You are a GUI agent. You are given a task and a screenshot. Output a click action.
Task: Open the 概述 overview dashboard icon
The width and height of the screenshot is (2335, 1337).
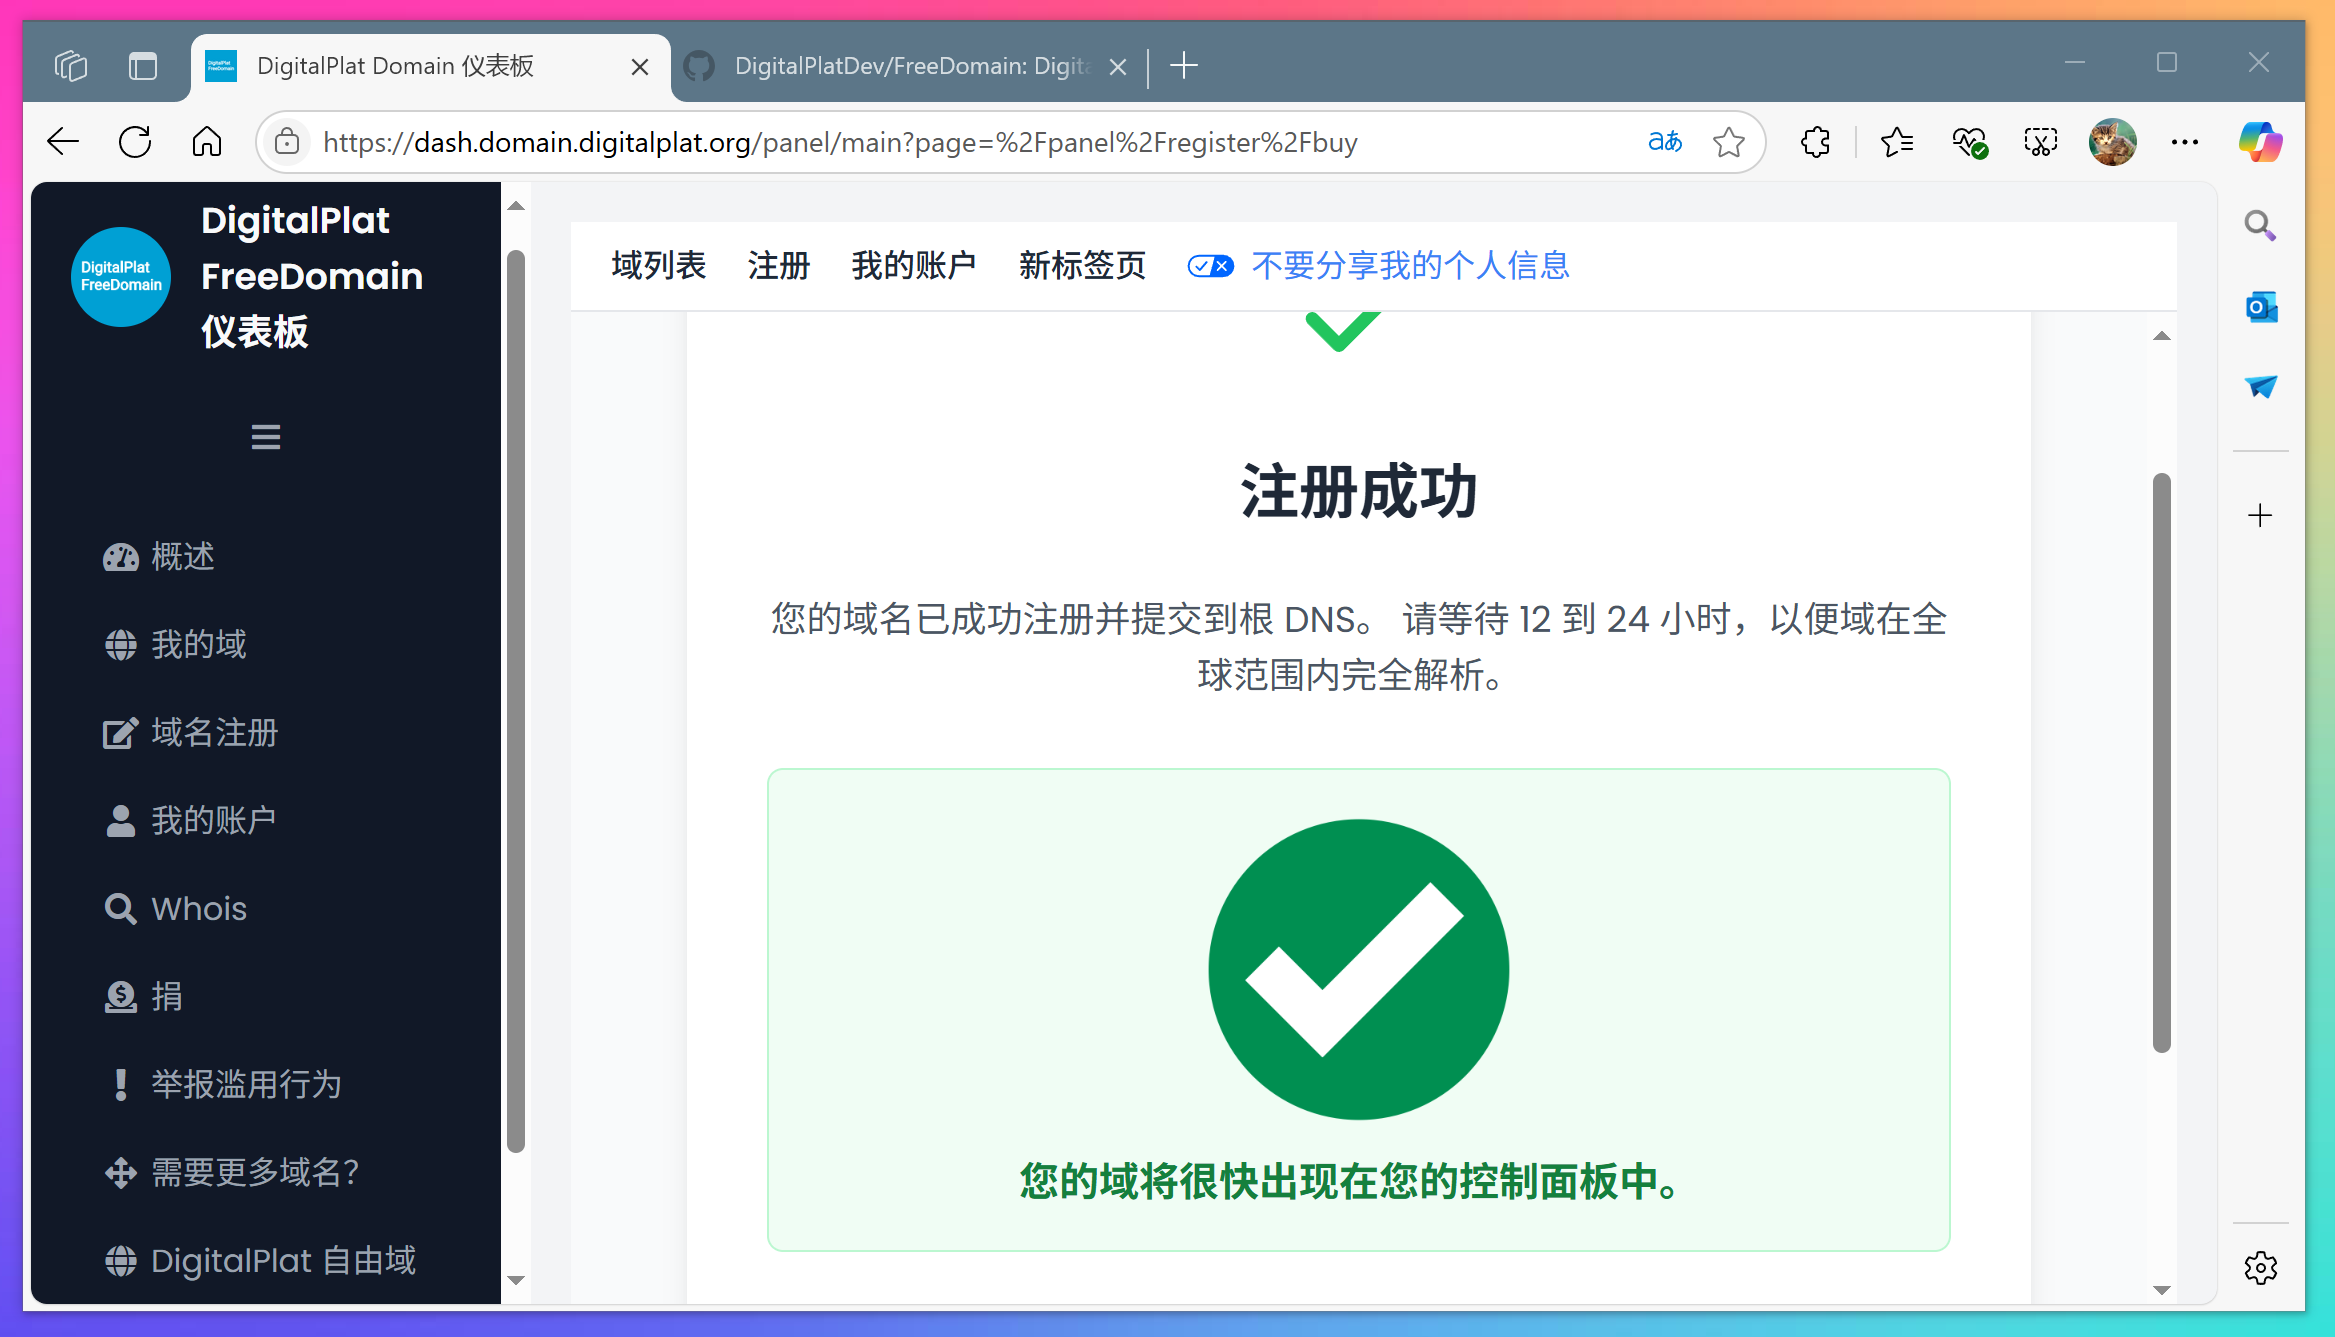[x=120, y=557]
